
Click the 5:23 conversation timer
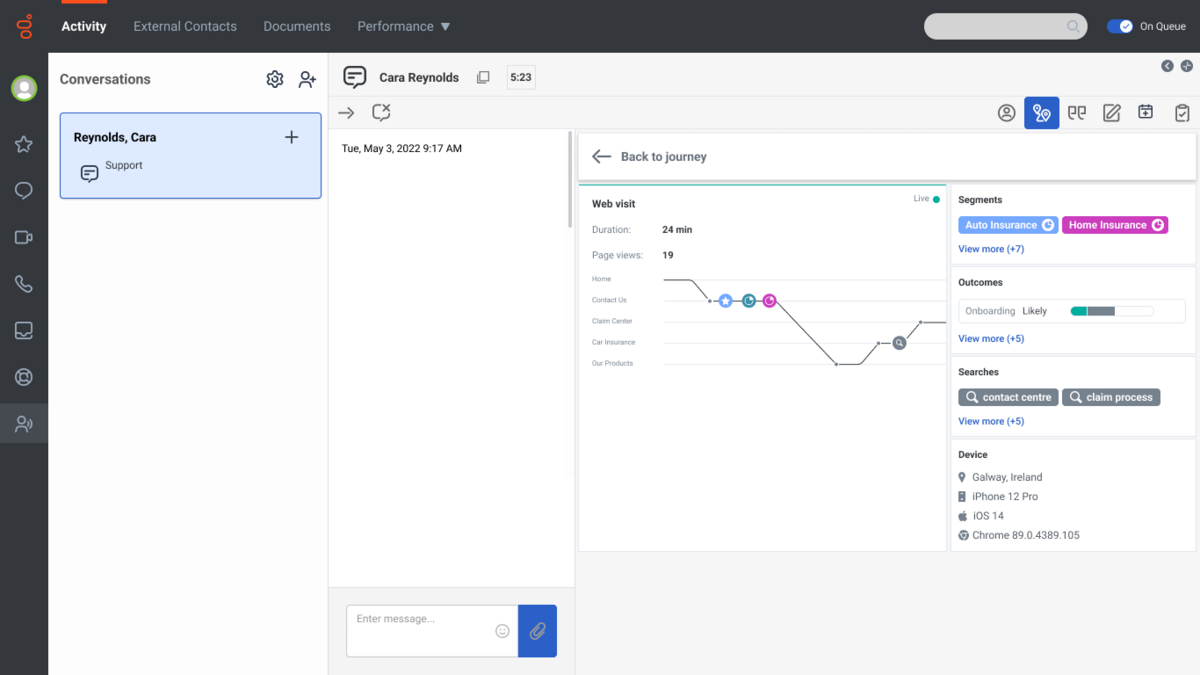click(521, 77)
